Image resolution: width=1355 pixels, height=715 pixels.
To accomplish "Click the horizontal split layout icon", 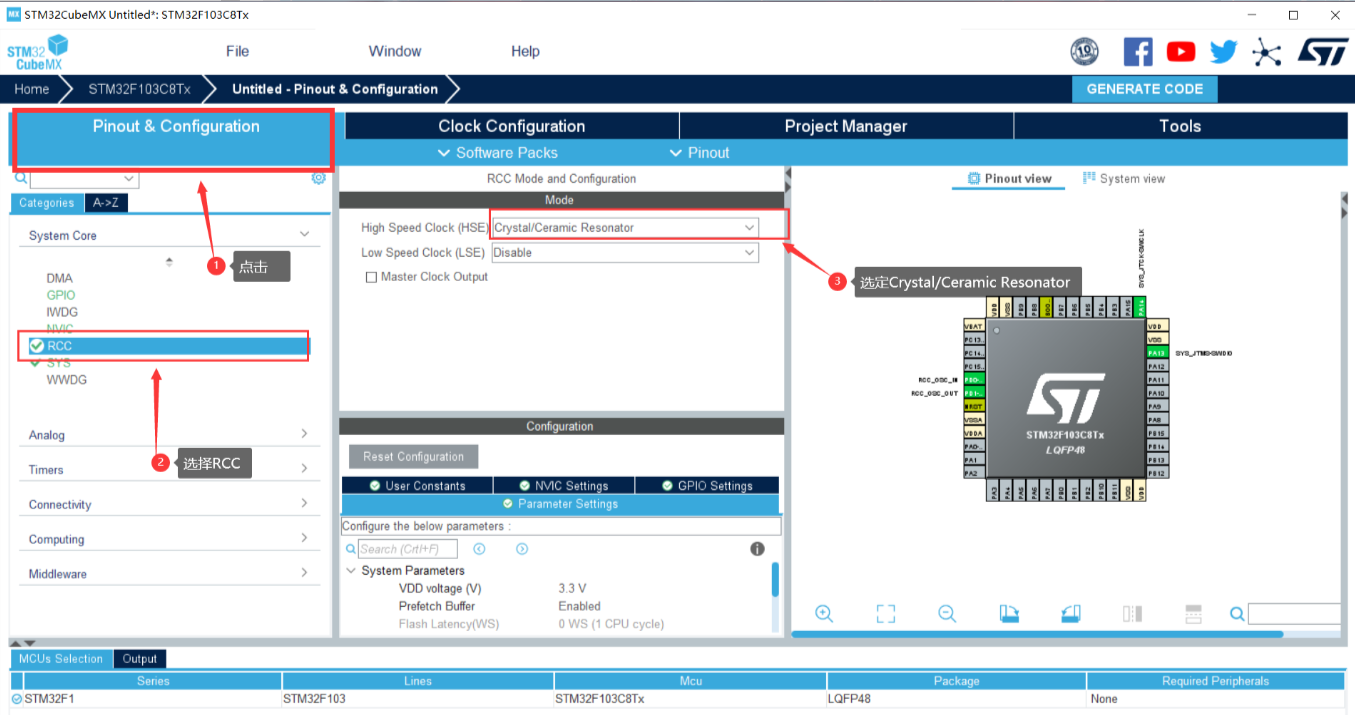I will (x=1193, y=613).
